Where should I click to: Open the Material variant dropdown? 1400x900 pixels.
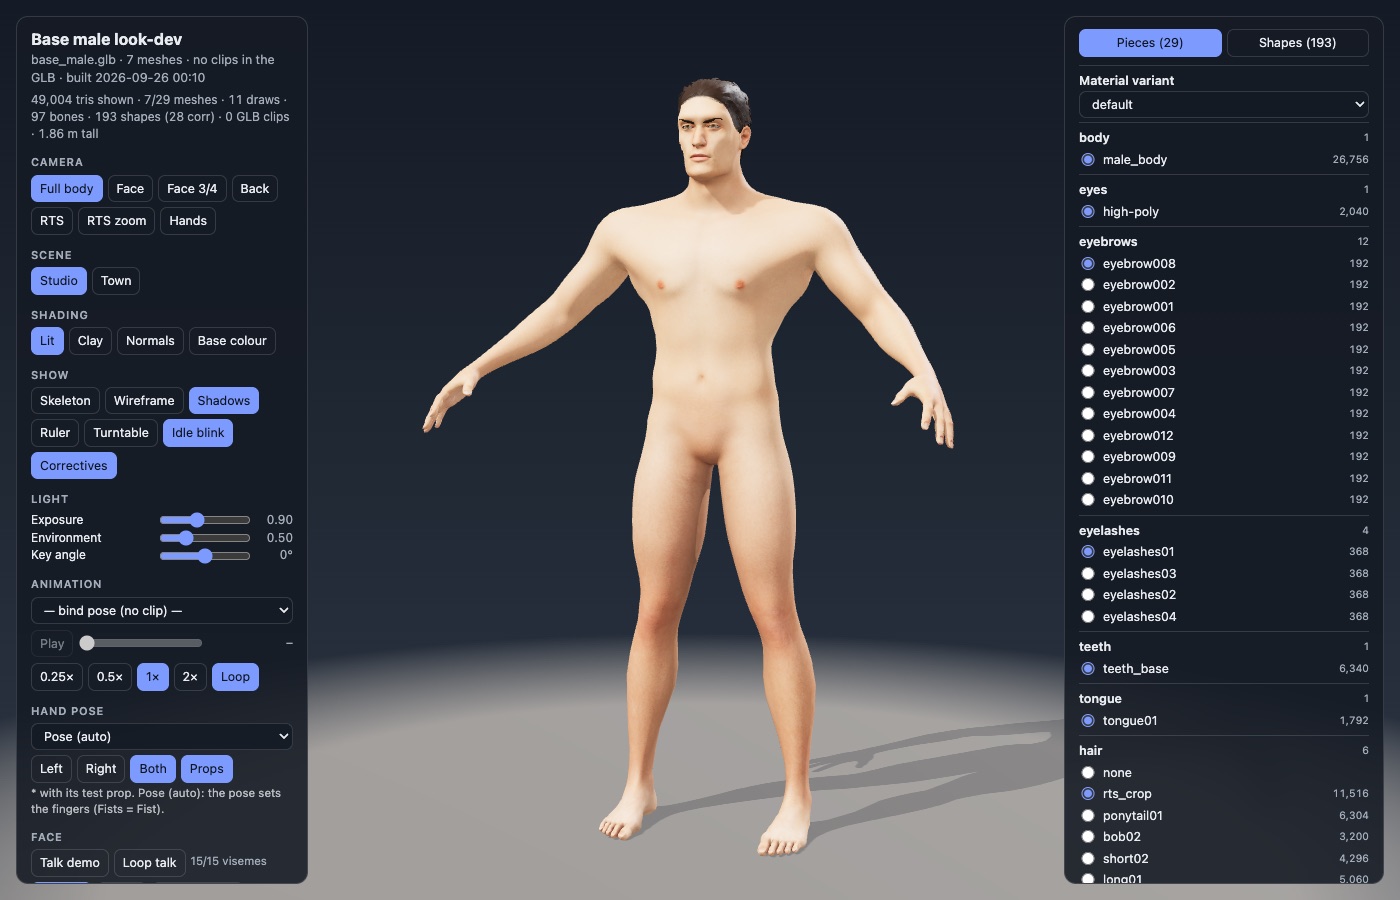(1224, 105)
